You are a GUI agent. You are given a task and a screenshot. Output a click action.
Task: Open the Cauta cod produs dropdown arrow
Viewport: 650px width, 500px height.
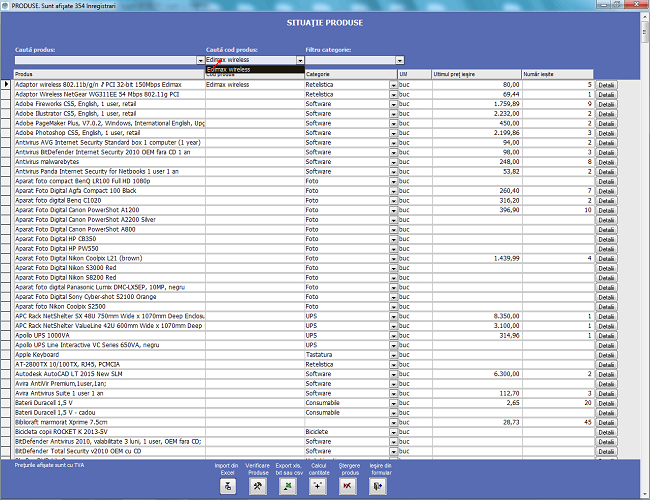coord(300,61)
